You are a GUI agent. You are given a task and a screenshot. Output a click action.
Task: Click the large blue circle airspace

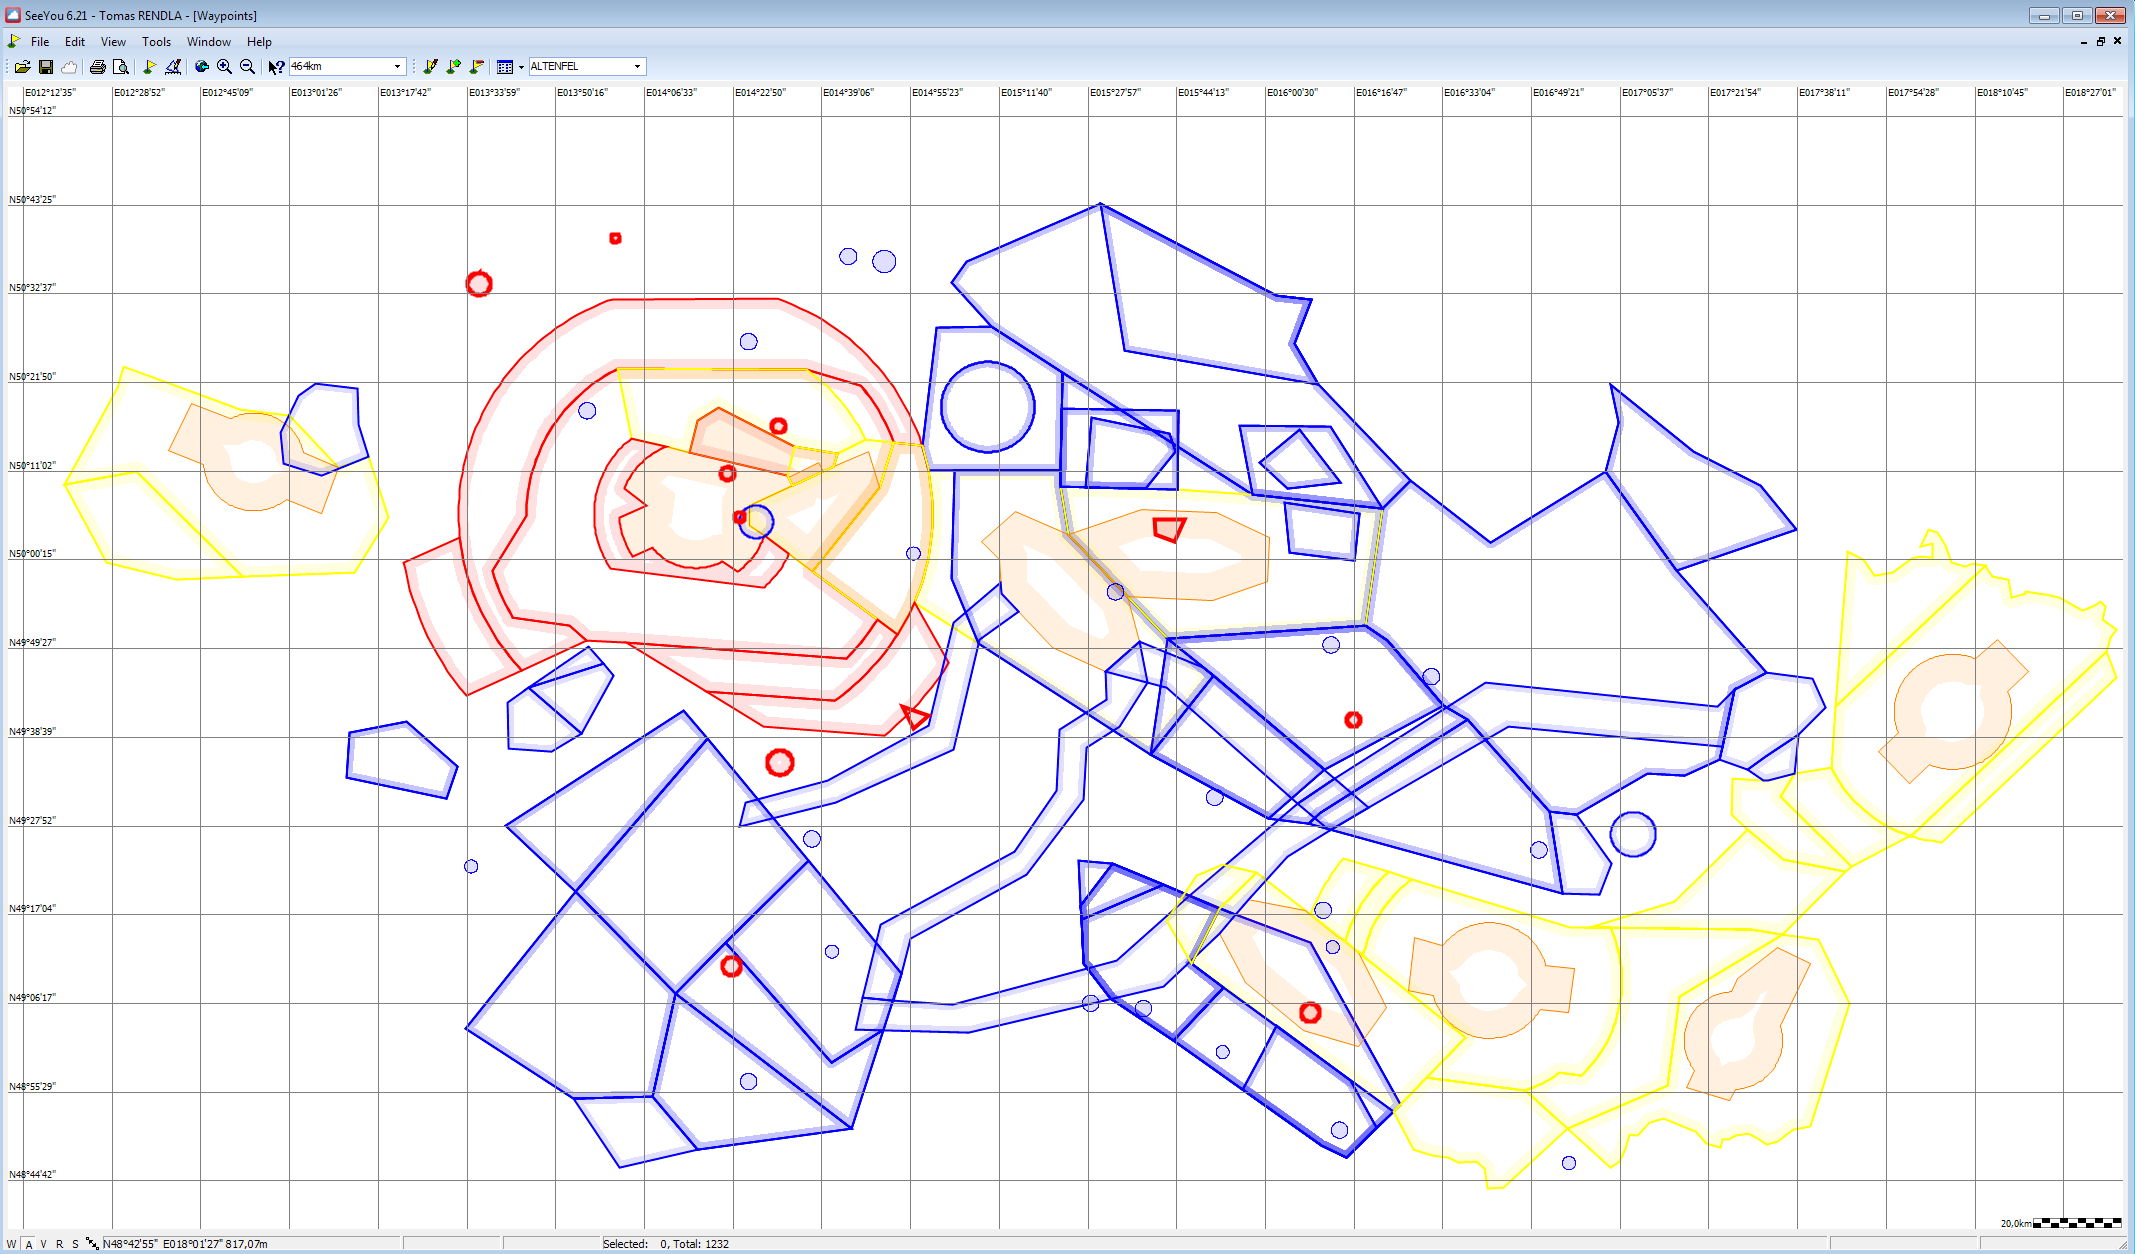[x=987, y=407]
